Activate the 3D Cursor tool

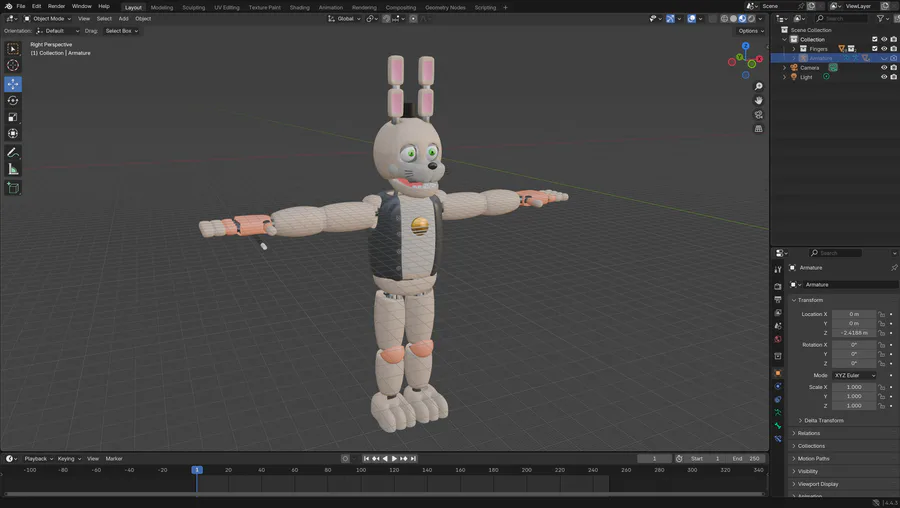click(13, 65)
